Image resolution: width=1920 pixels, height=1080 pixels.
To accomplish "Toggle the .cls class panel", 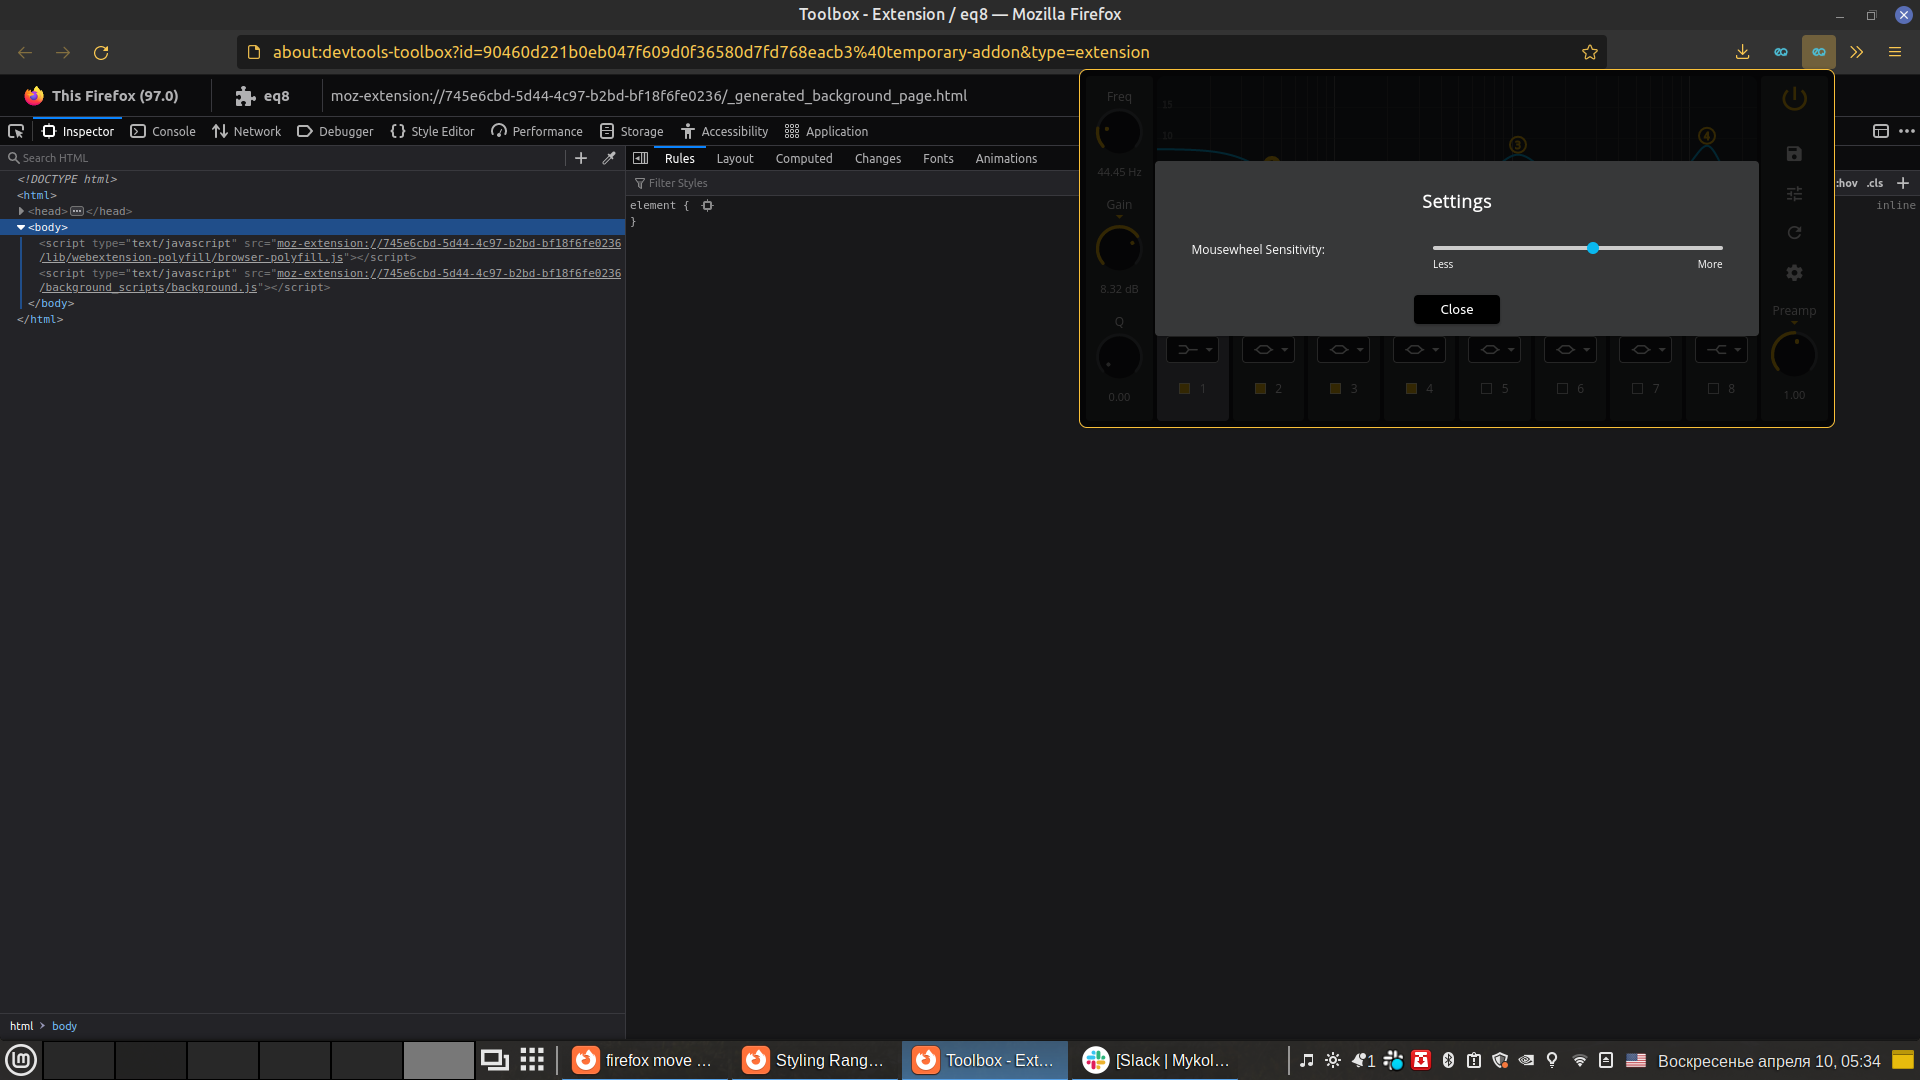I will tap(1875, 183).
